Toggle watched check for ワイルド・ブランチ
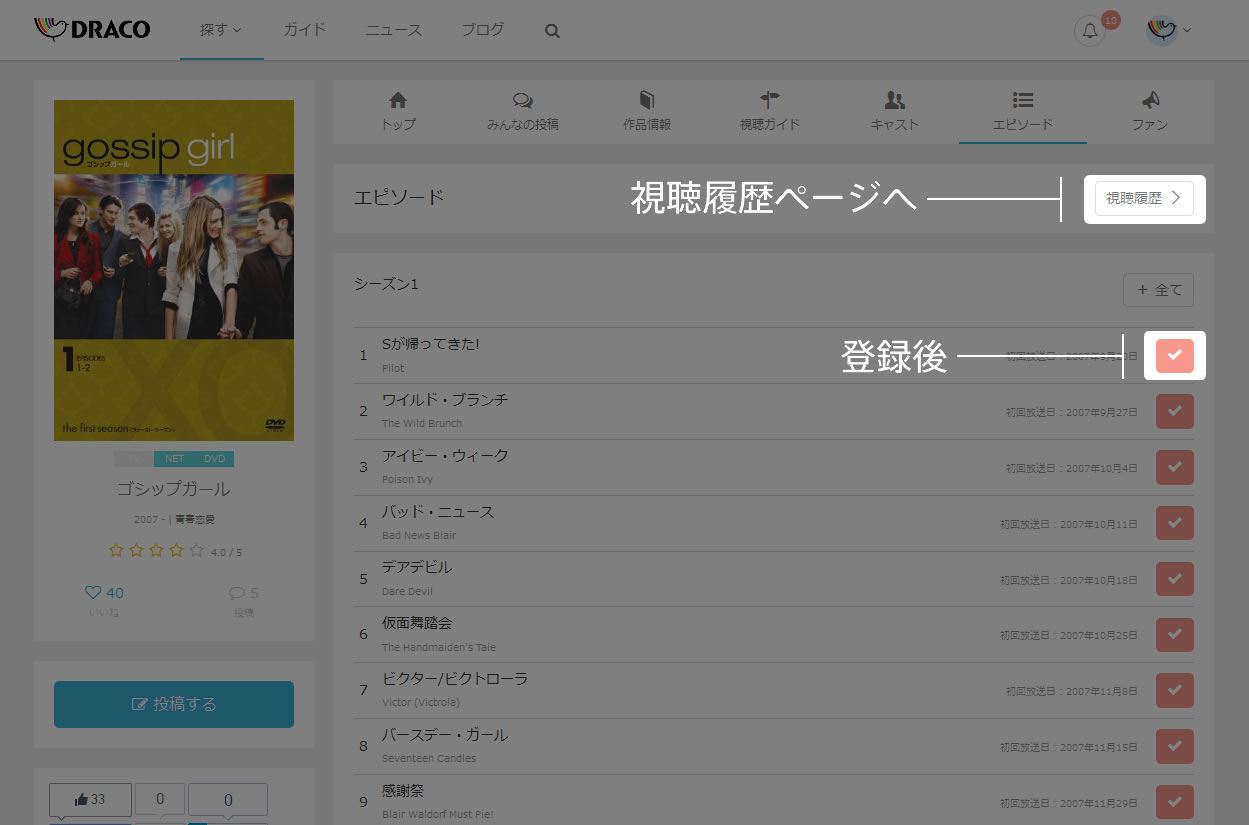This screenshot has width=1249, height=825. (1175, 411)
